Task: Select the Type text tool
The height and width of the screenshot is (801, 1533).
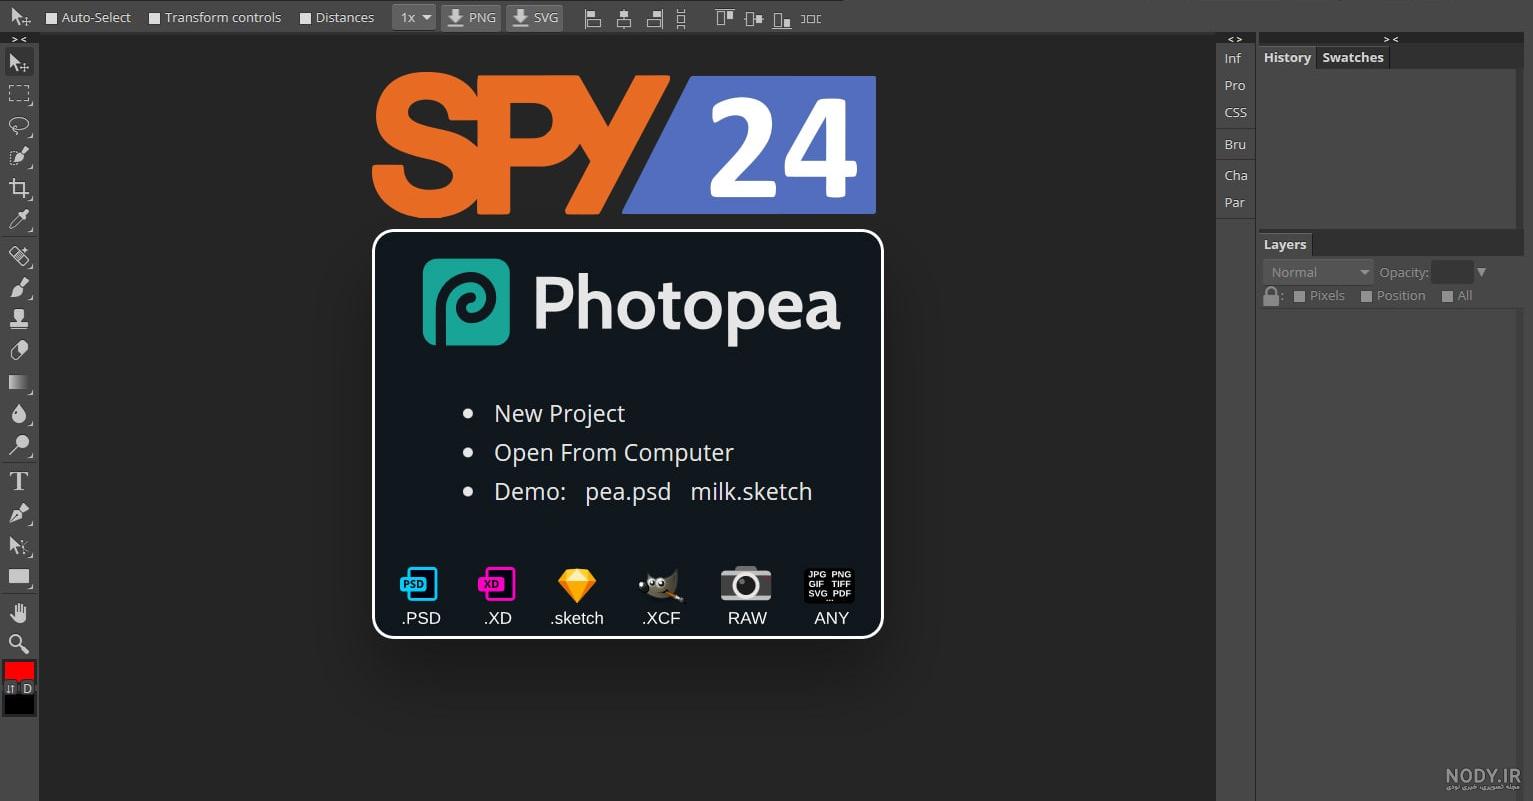Action: click(x=19, y=482)
